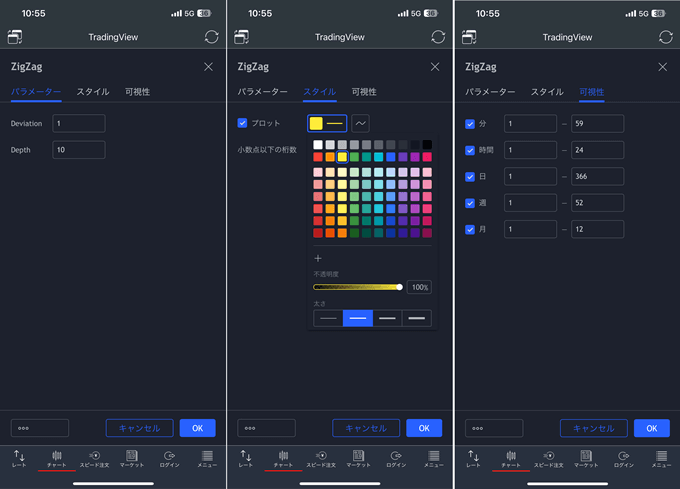The height and width of the screenshot is (489, 680).
Task: Open the window-switch icon on the middle screen
Action: [x=242, y=37]
